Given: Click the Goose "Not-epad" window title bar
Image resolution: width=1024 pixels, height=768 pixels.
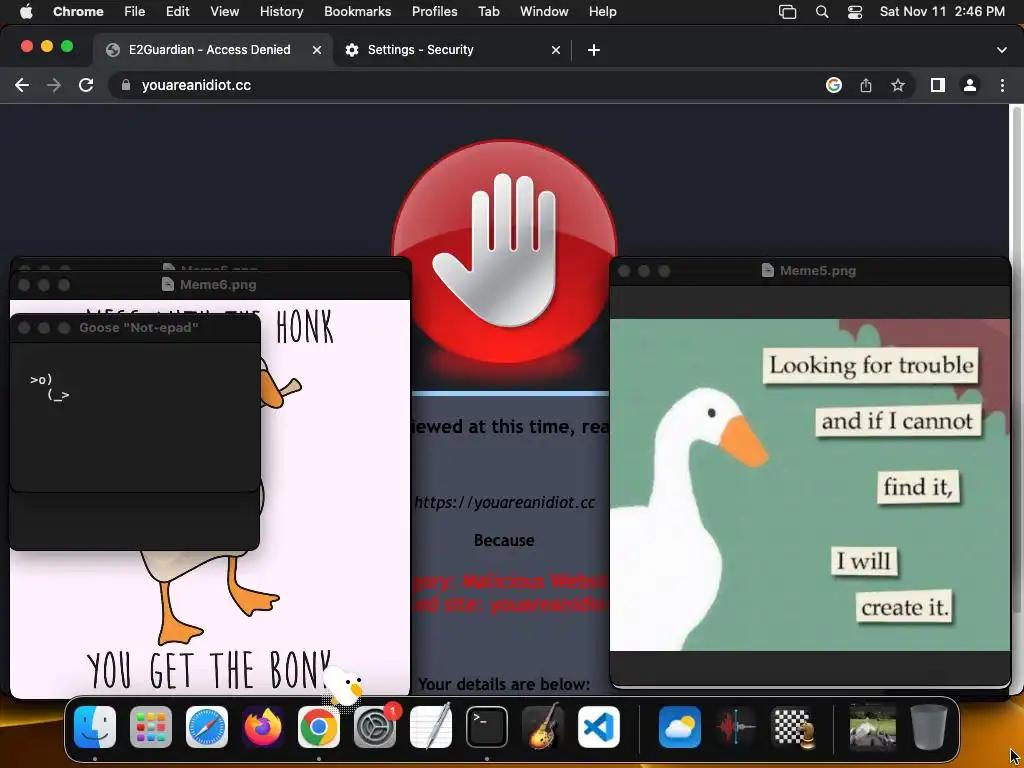Looking at the screenshot, I should coord(135,327).
